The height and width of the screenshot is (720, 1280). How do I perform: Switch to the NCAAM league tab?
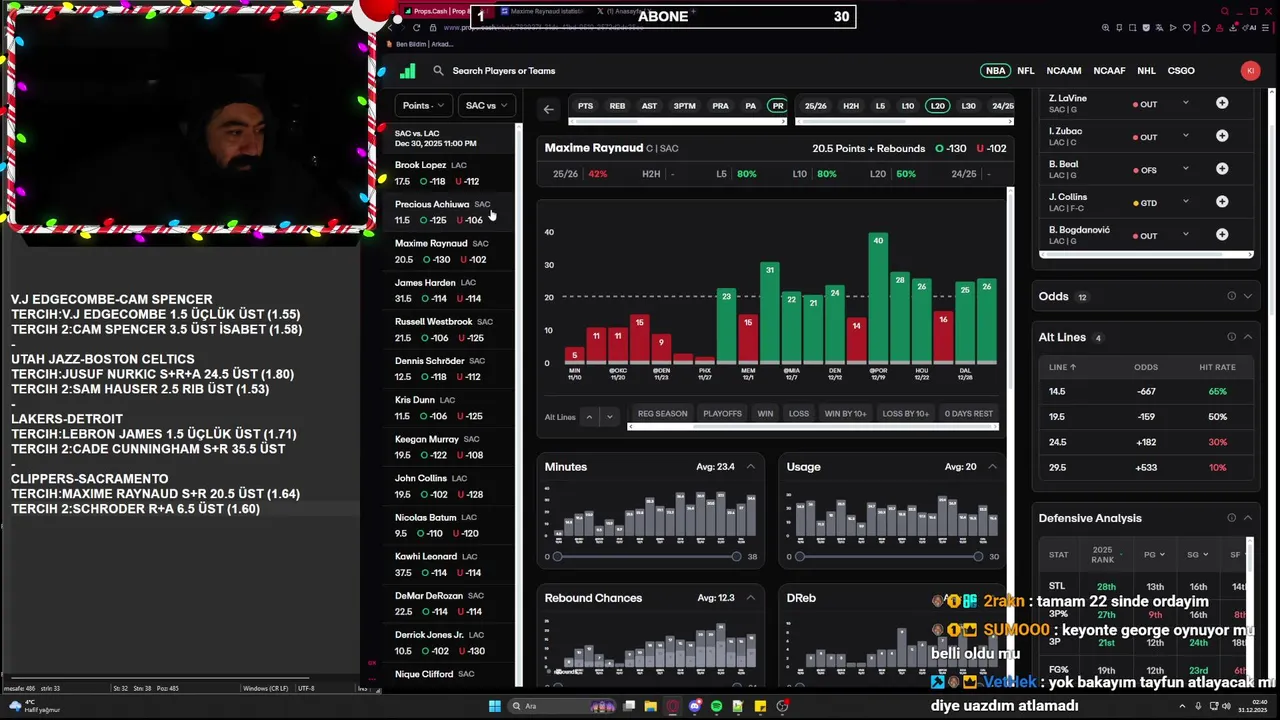click(x=1064, y=71)
